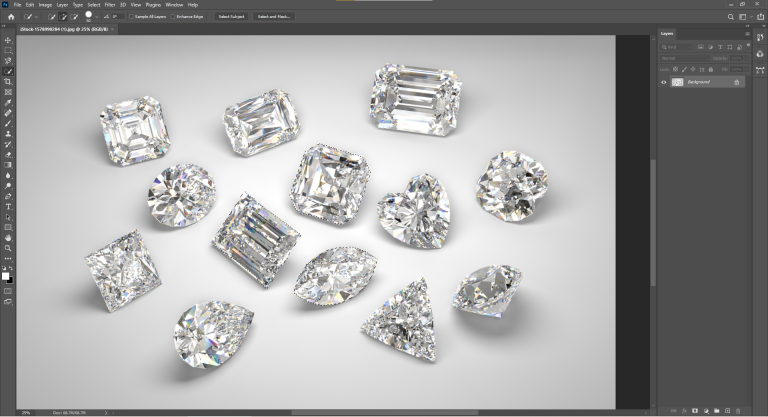768x417 pixels.
Task: Expand the Normal blend mode dropdown
Action: (x=690, y=58)
